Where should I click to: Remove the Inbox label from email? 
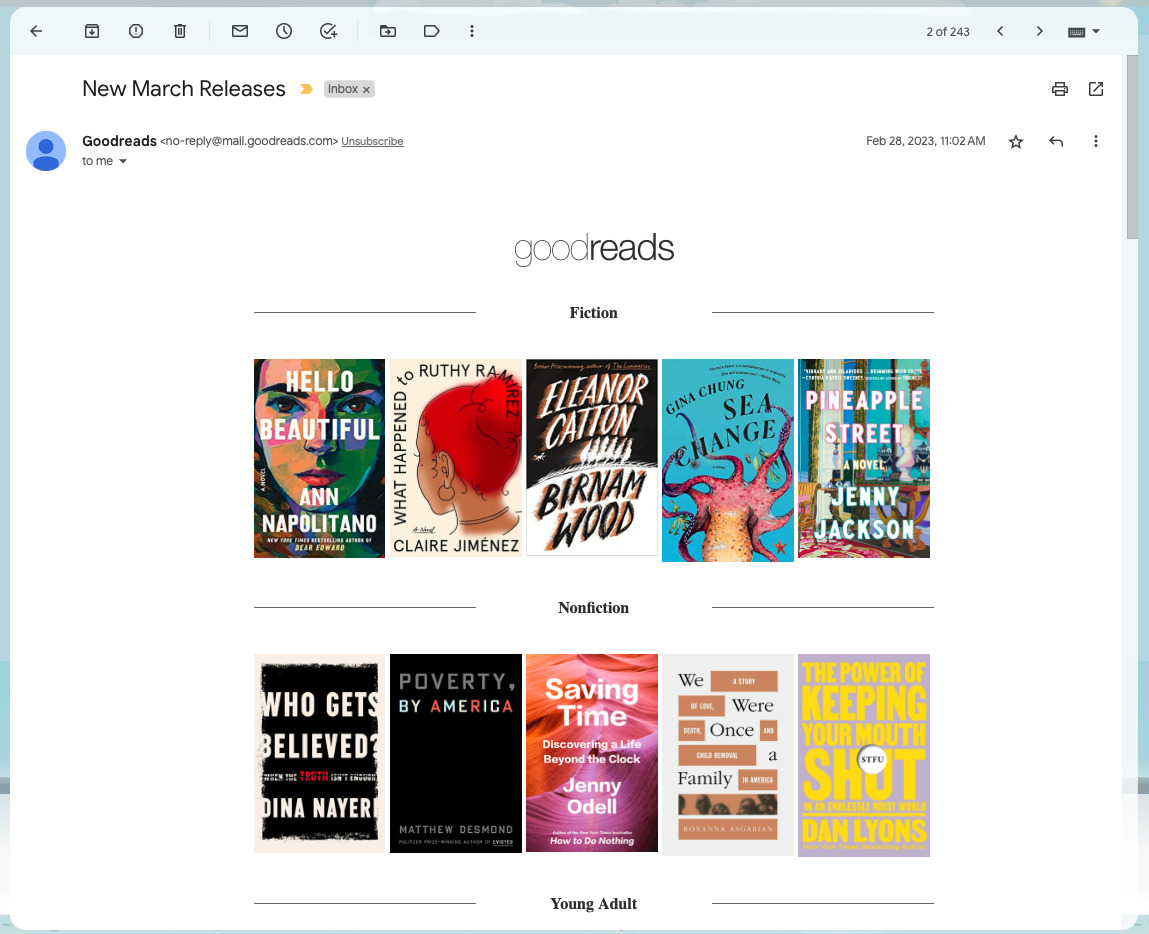tap(367, 90)
